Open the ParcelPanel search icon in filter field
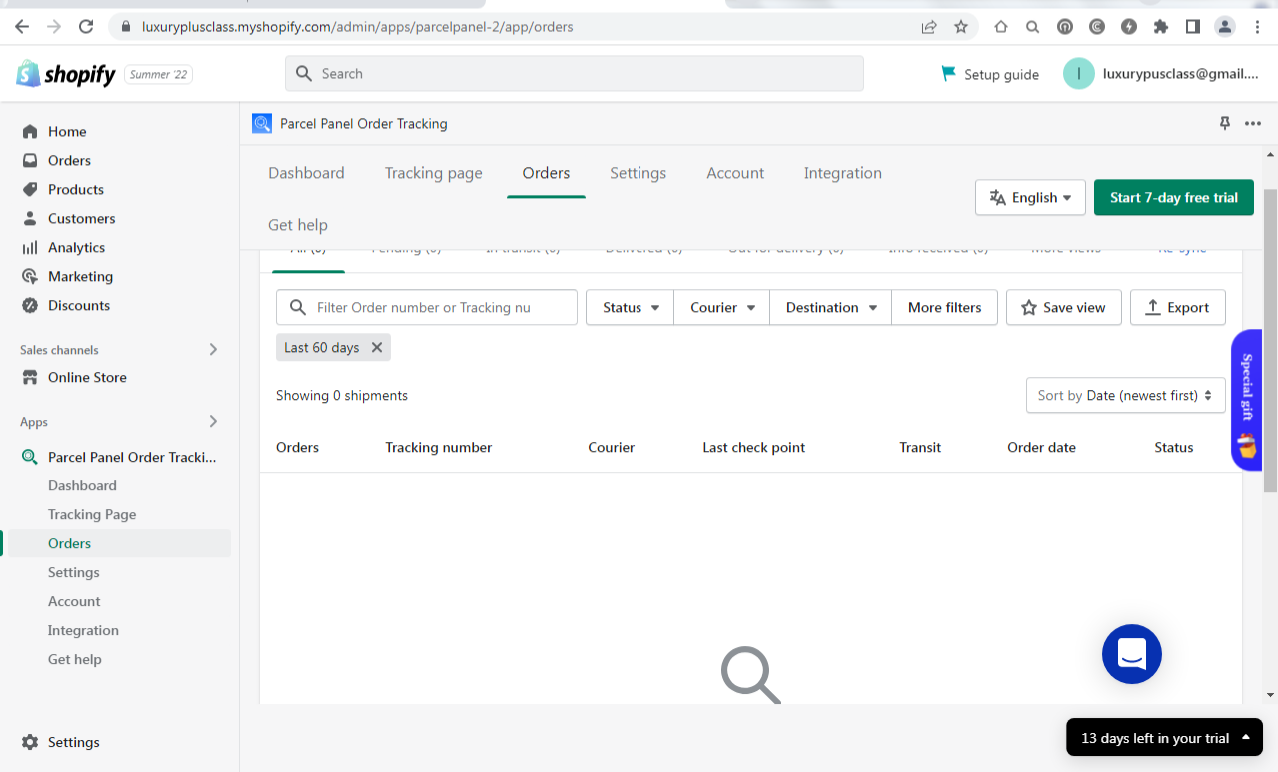 (299, 307)
